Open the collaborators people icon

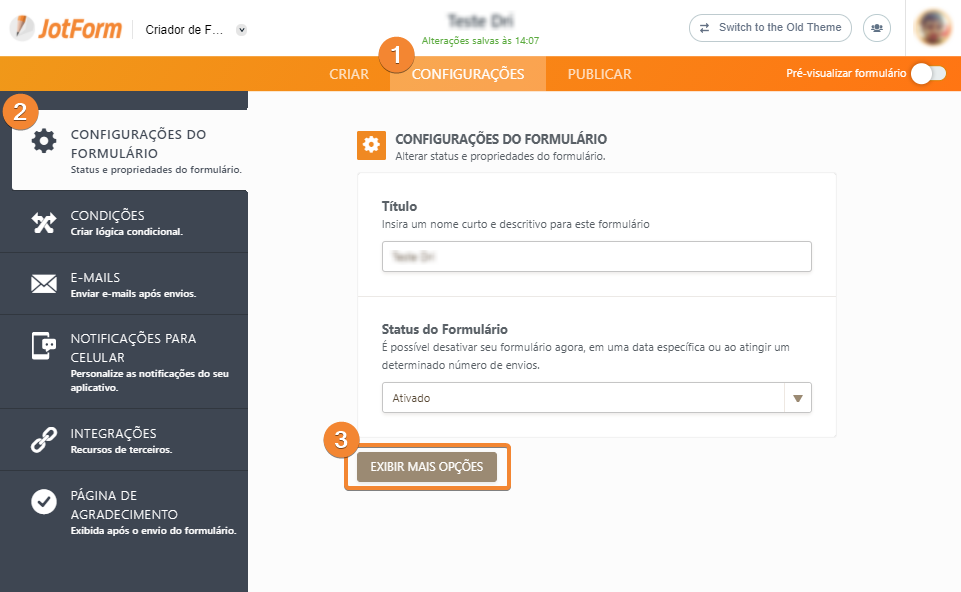point(877,28)
